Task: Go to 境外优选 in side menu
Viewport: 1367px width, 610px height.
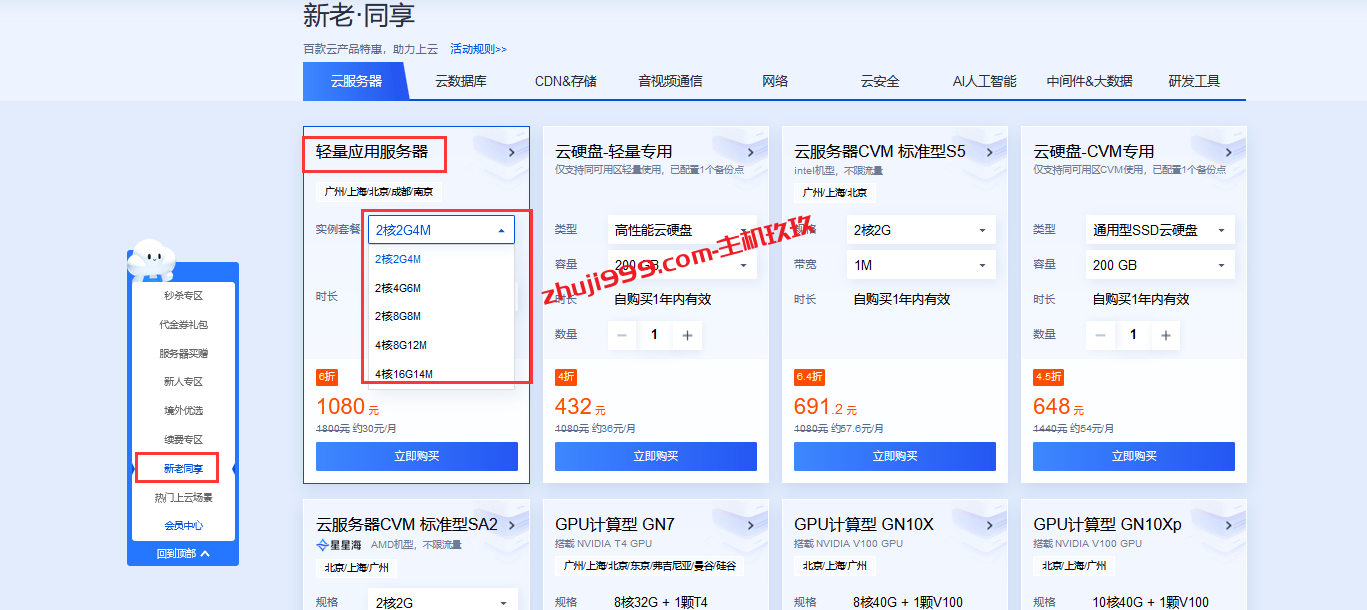Action: click(x=183, y=411)
